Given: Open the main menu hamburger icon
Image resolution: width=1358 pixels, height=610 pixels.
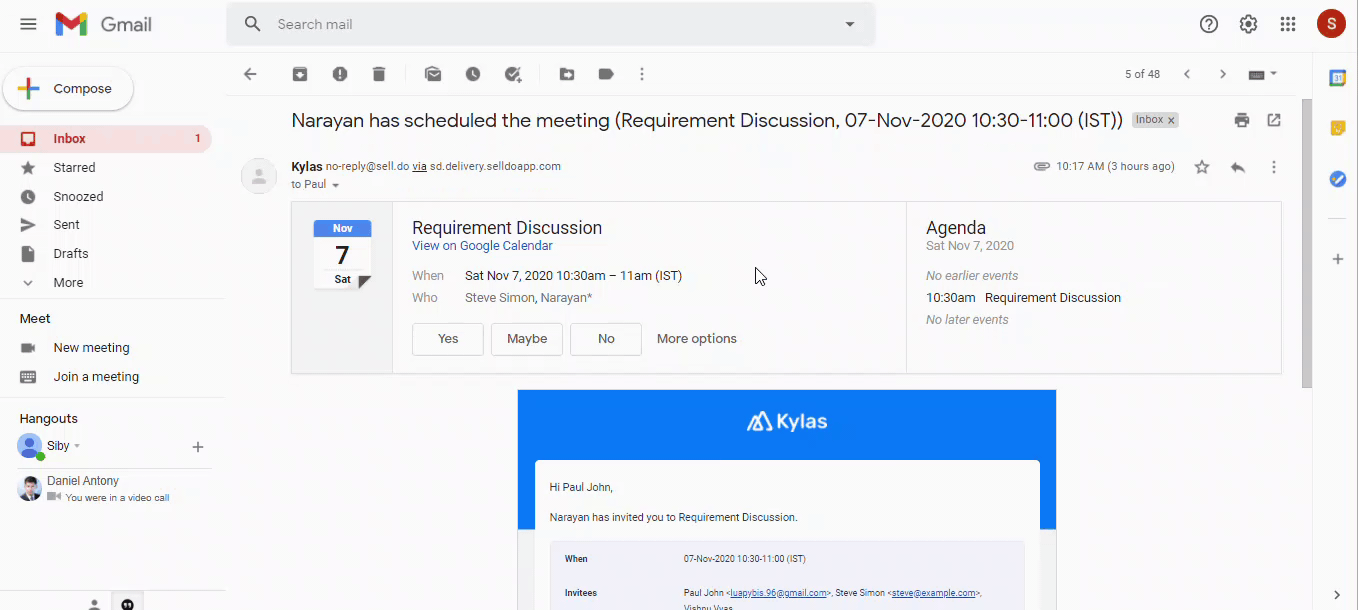Looking at the screenshot, I should coord(28,24).
